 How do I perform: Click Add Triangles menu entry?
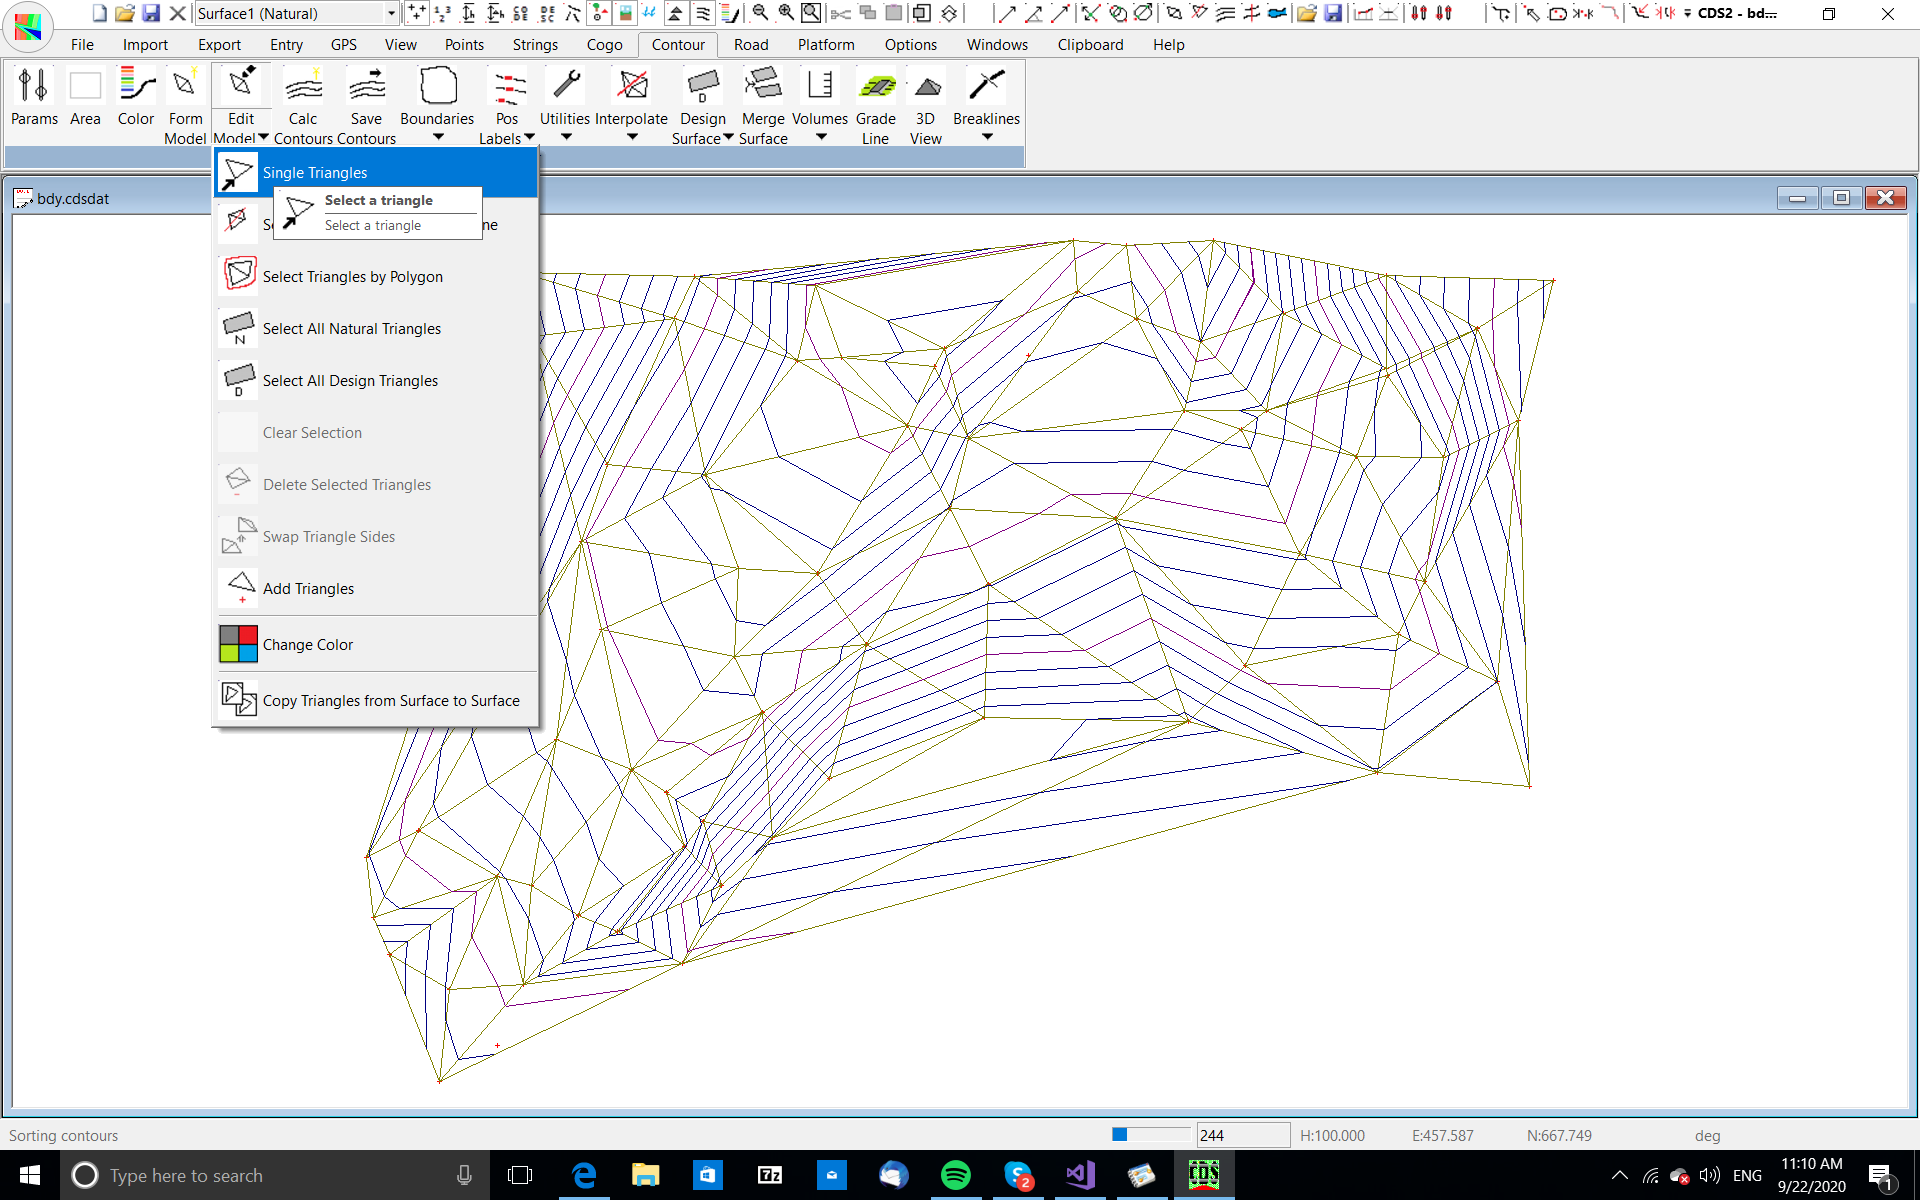(x=308, y=589)
